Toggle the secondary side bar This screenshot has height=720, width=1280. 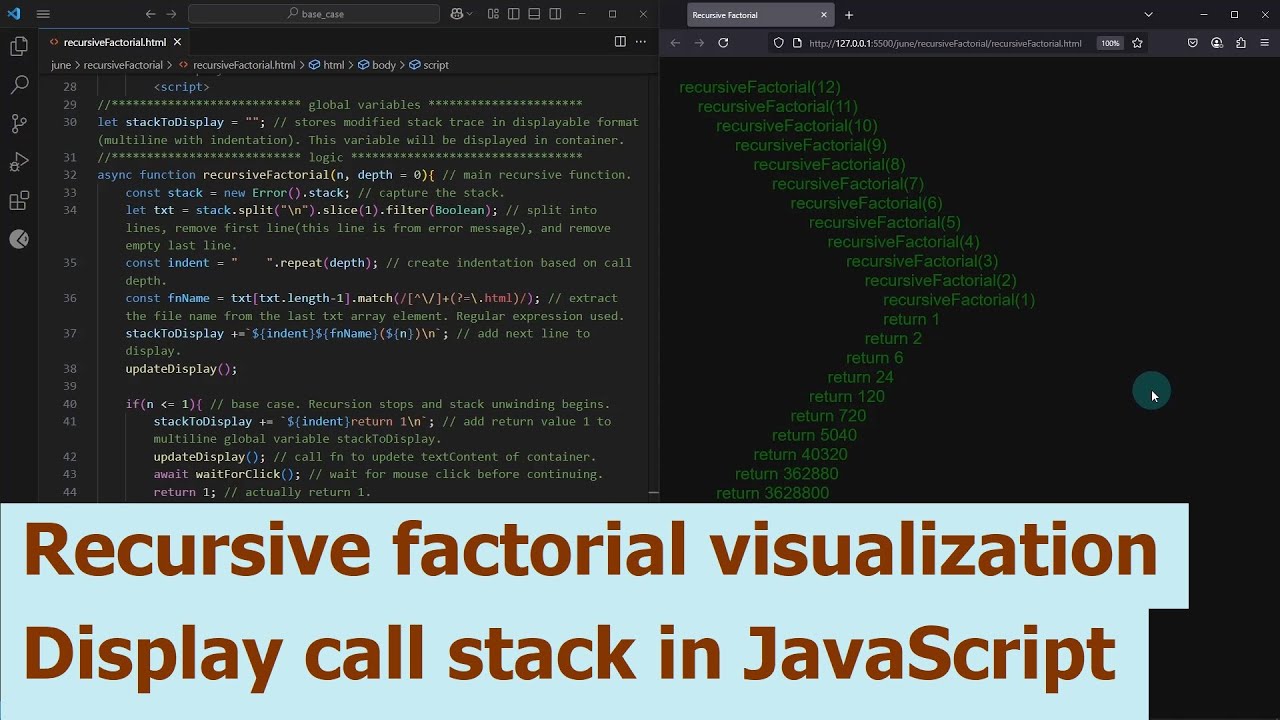(555, 14)
